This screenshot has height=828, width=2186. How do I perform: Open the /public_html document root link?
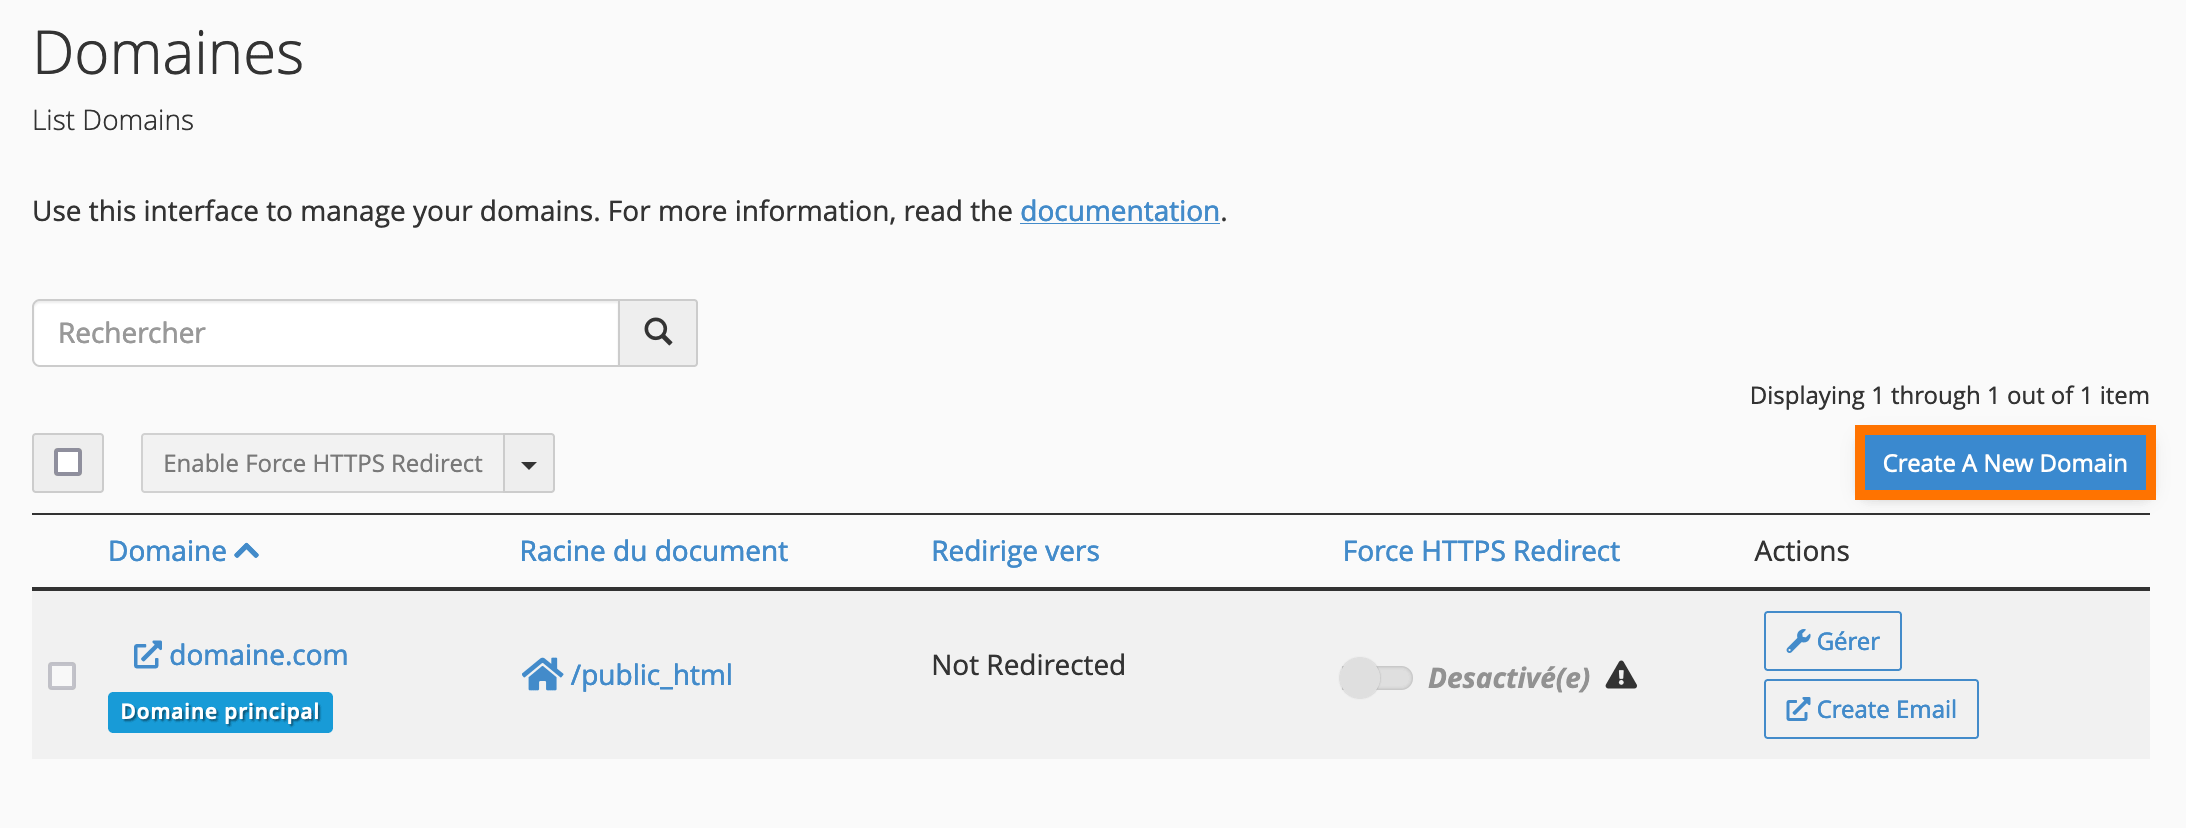(651, 675)
